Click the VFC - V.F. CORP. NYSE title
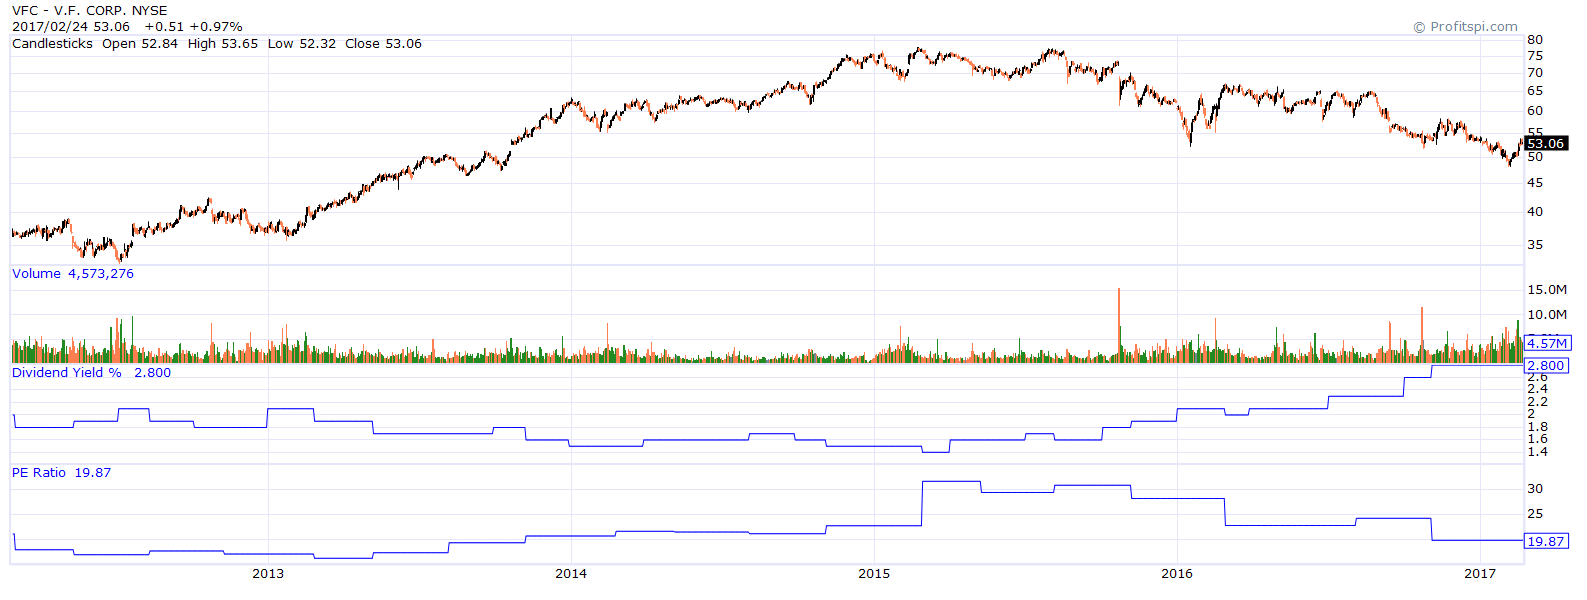1587x600 pixels. [90, 11]
